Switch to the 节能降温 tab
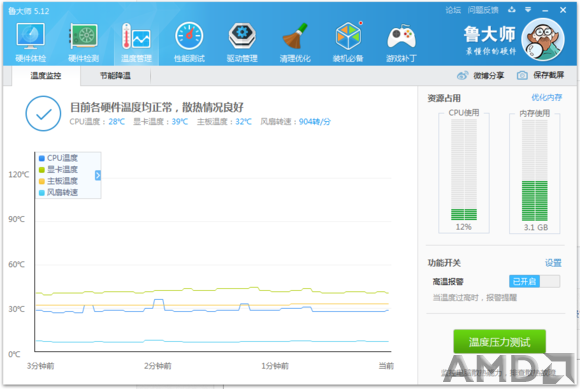The image size is (580, 389). 115,76
